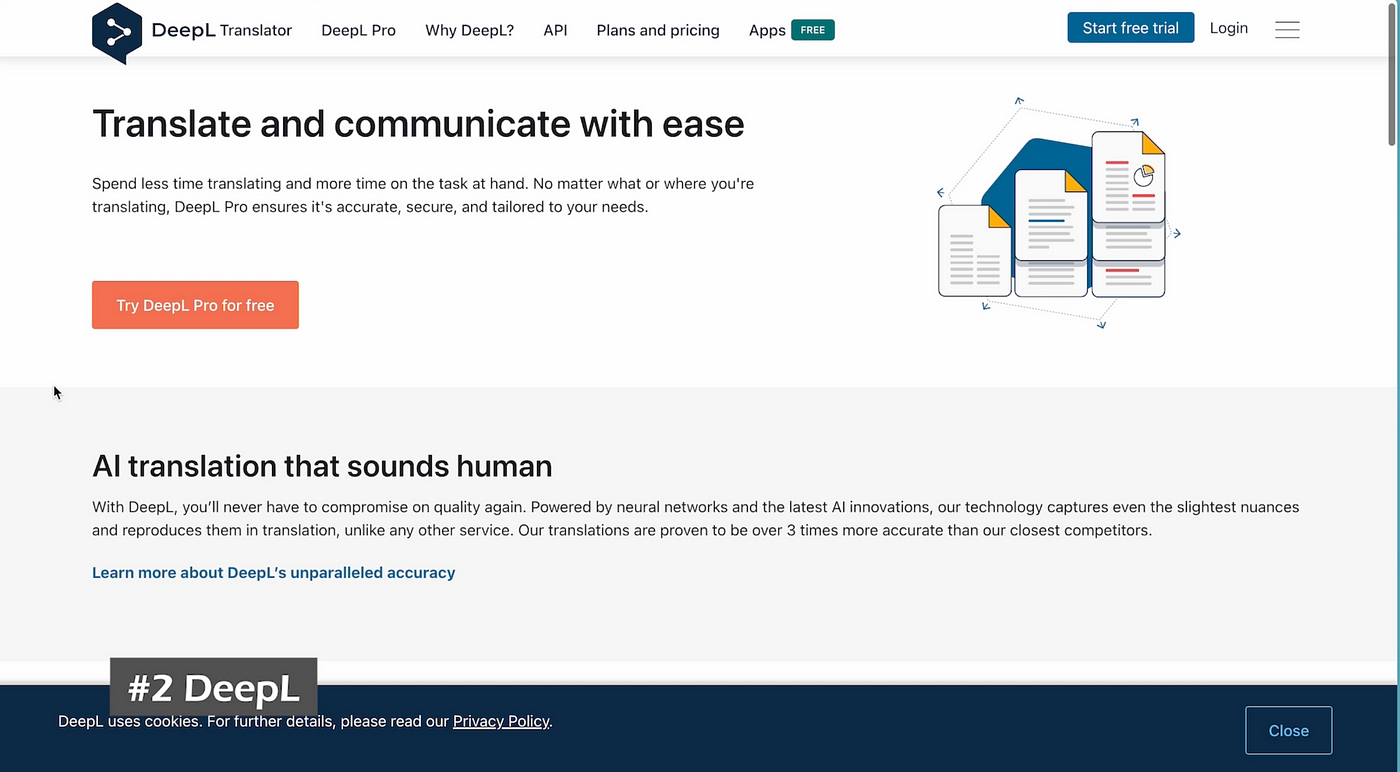Go to Why DeepL? page

(x=469, y=30)
